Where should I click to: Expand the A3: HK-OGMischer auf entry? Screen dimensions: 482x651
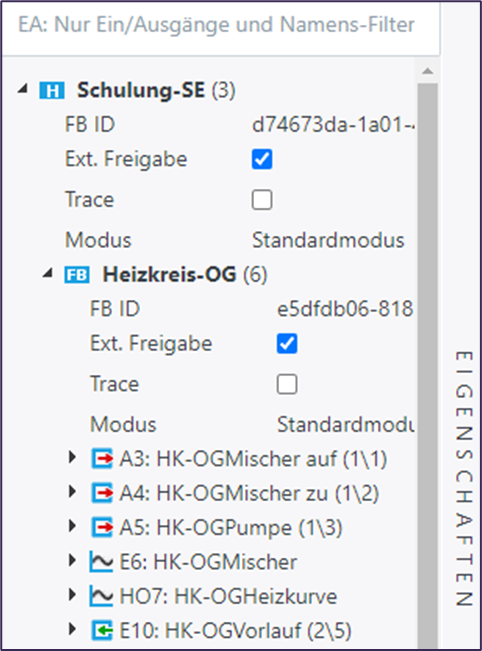[72, 458]
